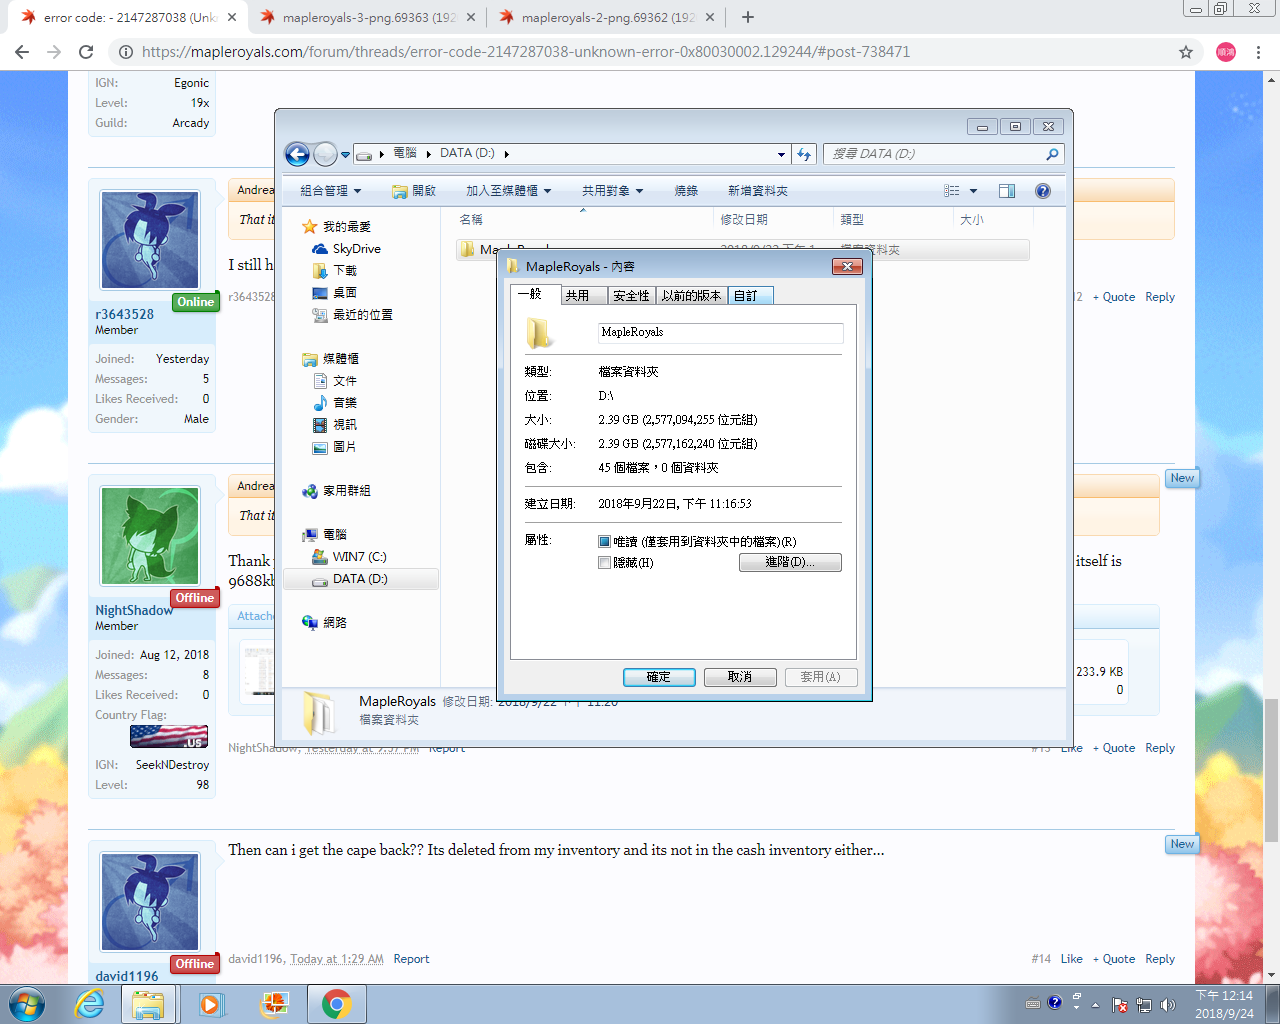The image size is (1280, 1024).
Task: Open address bar history dropdown arrow
Action: click(782, 154)
